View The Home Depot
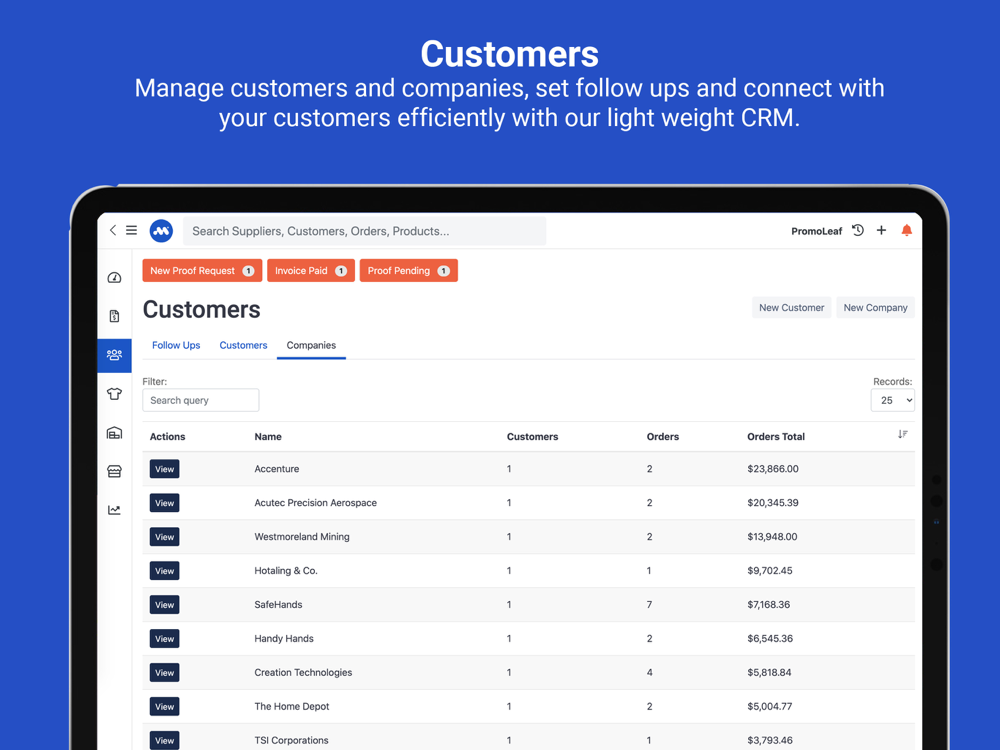 point(165,707)
